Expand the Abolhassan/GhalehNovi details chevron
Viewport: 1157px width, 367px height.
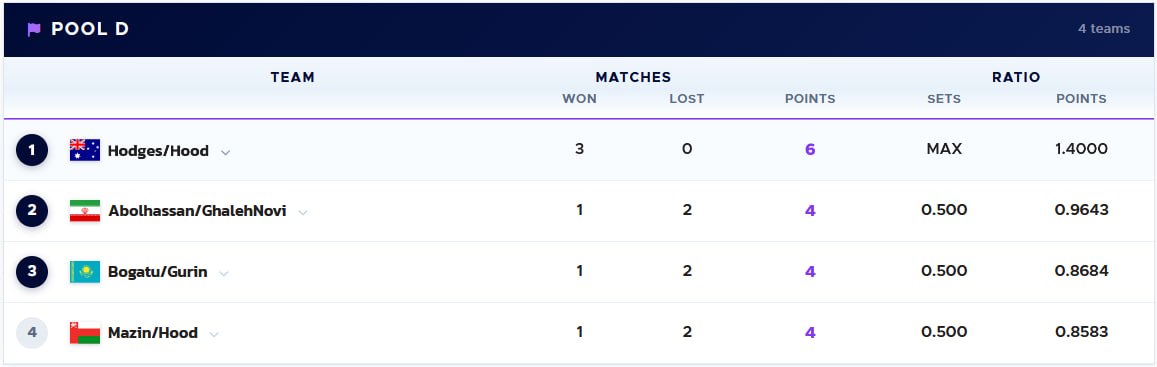click(303, 213)
